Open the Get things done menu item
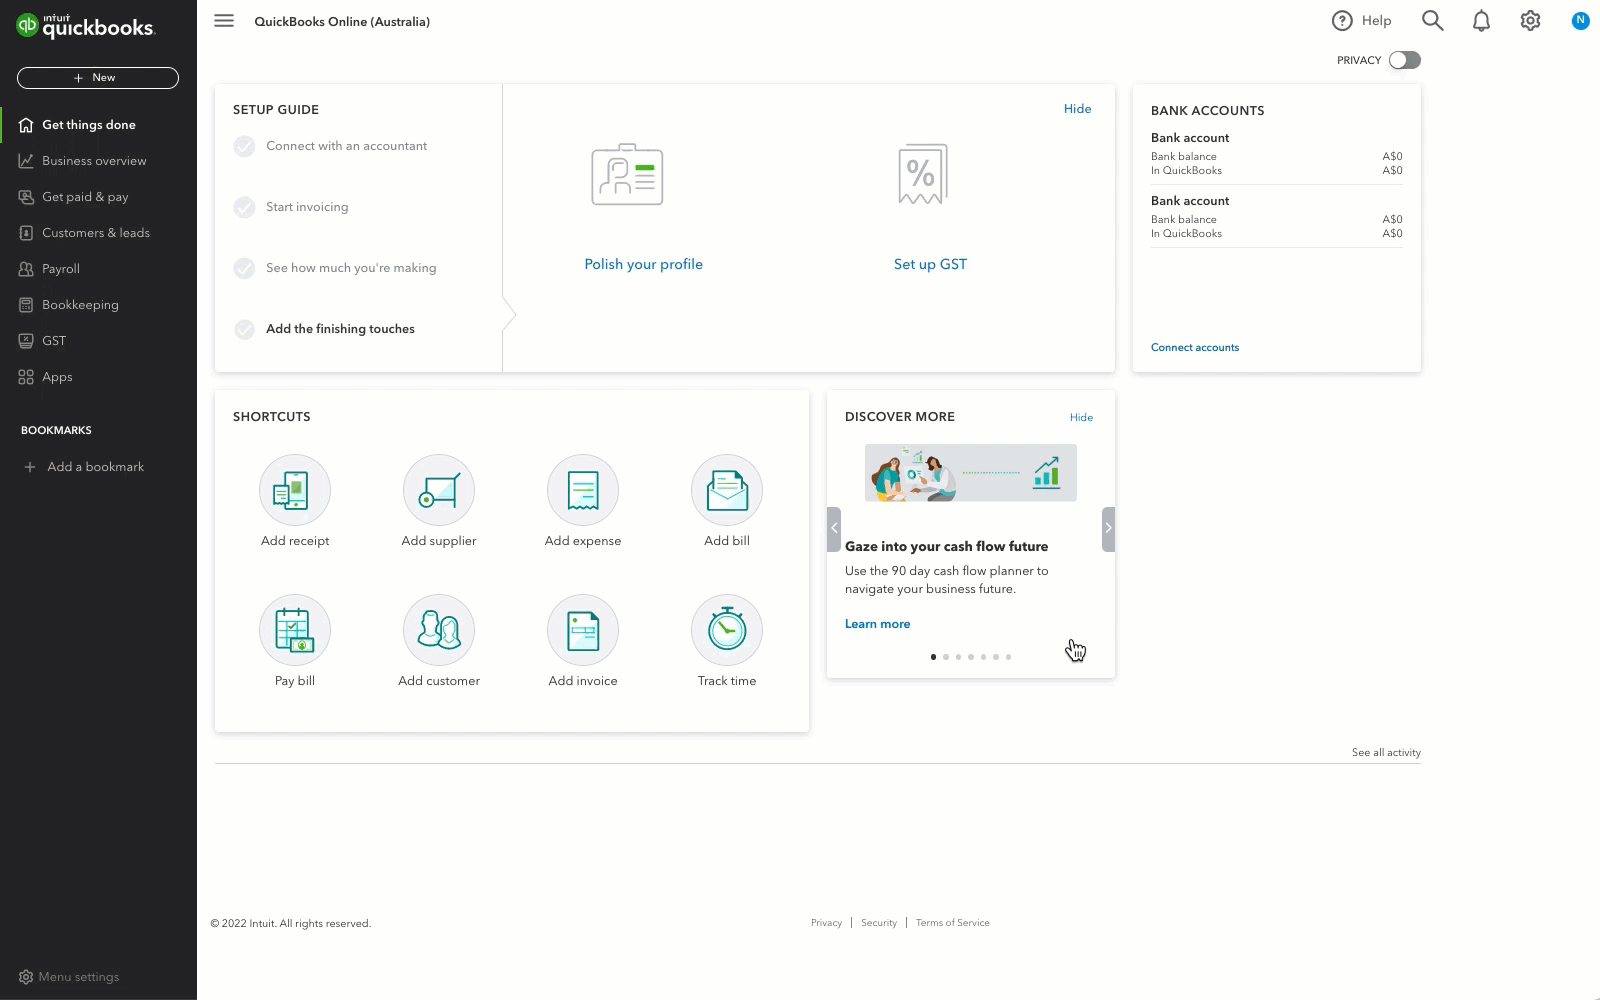The height and width of the screenshot is (1000, 1600). pos(98,125)
